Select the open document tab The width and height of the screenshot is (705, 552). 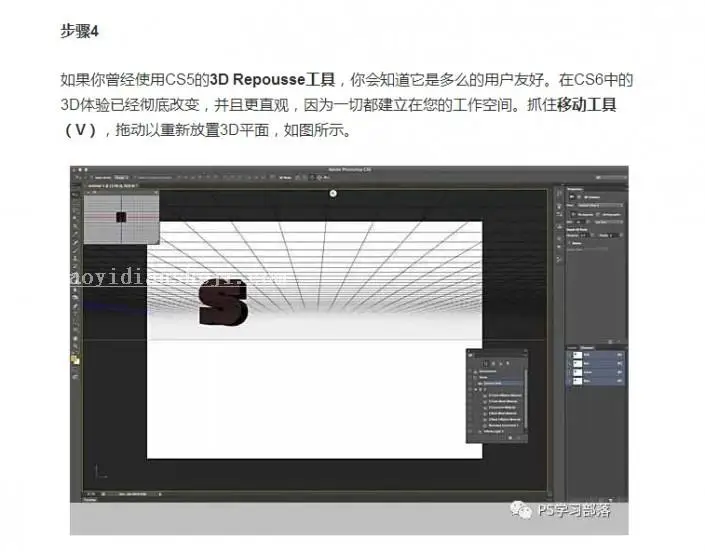[x=112, y=186]
